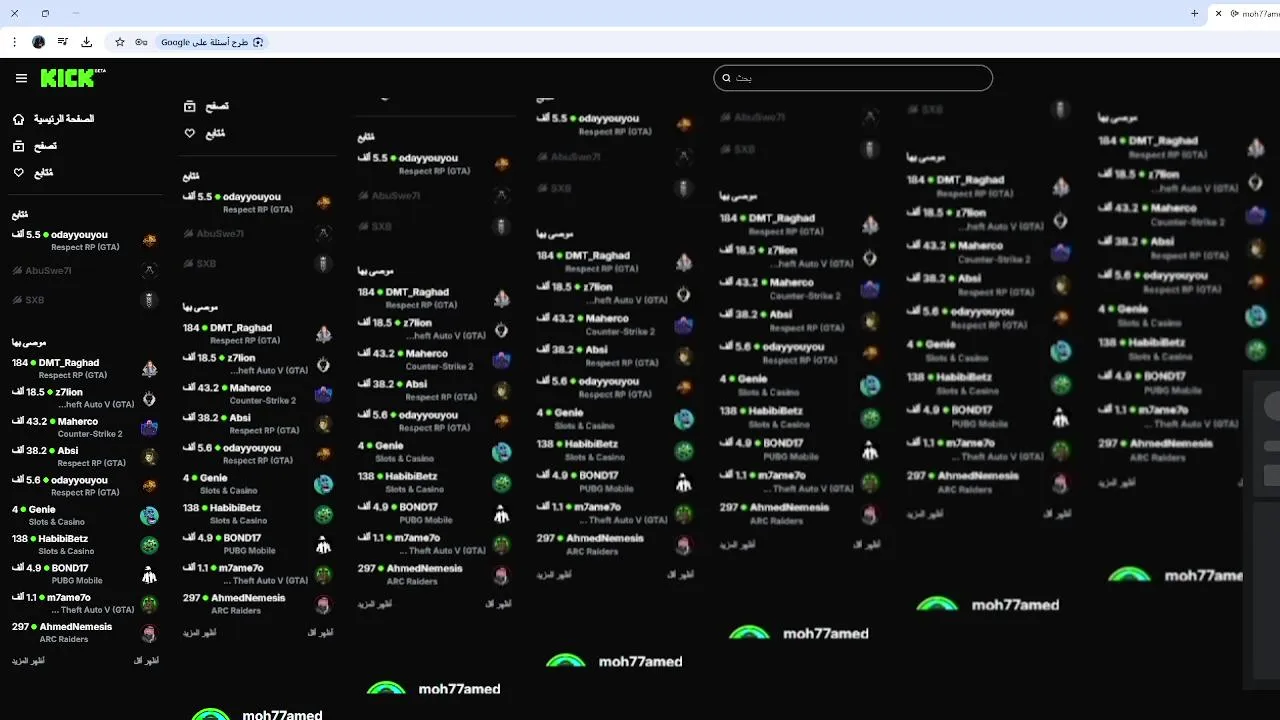Screen dimensions: 1280x720
Task: Open offline channel AbuSwe7l in main sidebar
Action: pos(85,270)
